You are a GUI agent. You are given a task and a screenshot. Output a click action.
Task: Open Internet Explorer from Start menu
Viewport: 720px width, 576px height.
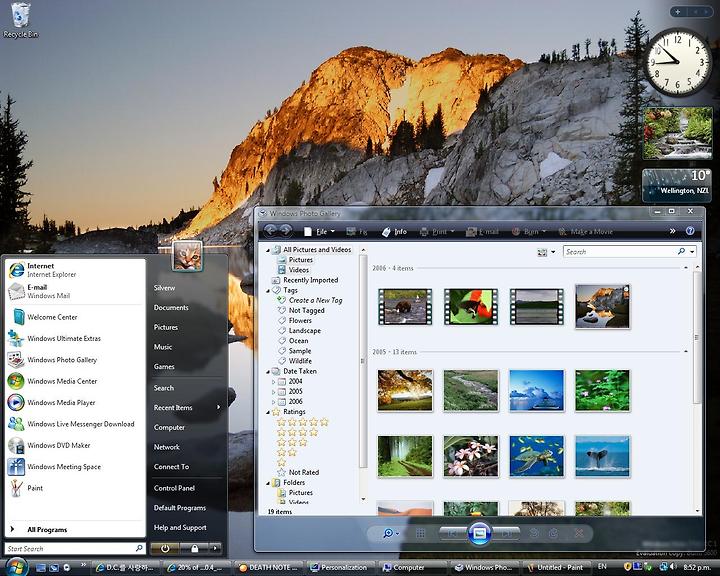coord(75,270)
